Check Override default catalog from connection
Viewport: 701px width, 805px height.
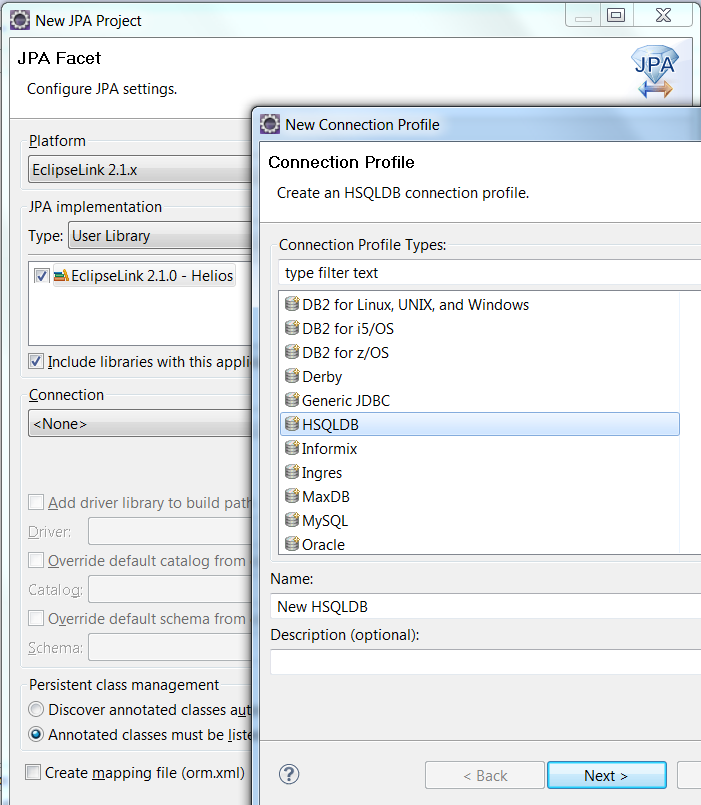pos(36,560)
